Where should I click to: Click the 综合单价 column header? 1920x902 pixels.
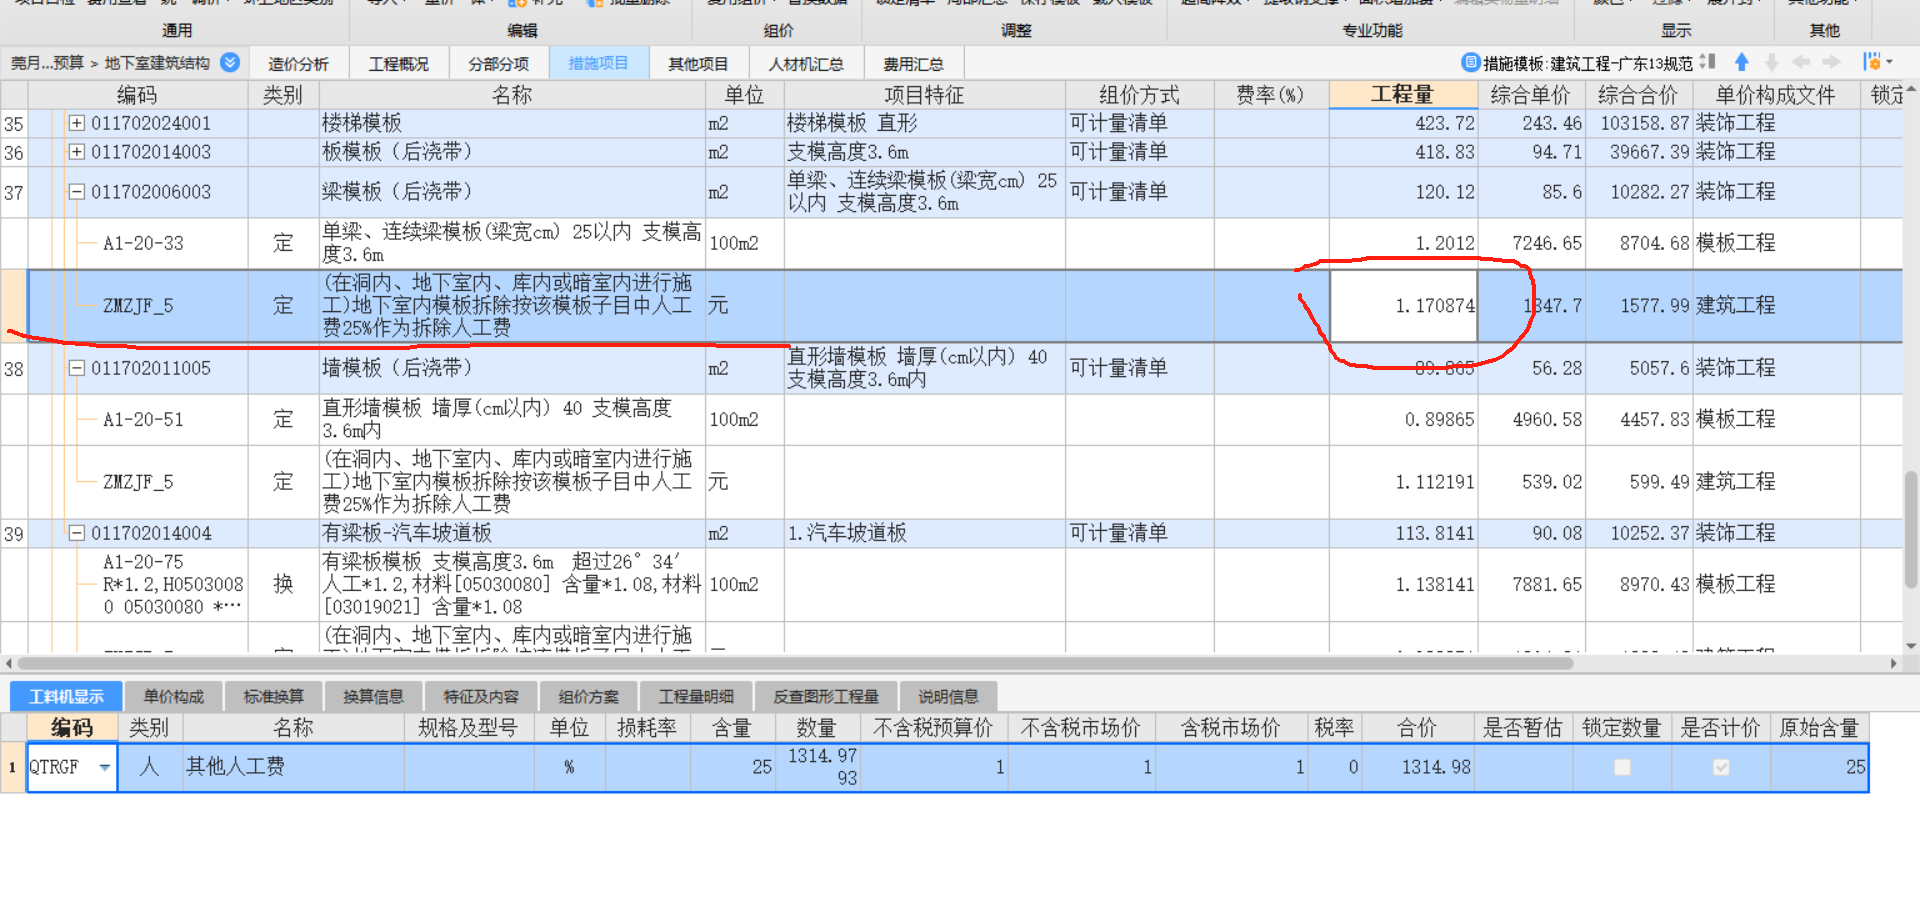pyautogui.click(x=1530, y=95)
